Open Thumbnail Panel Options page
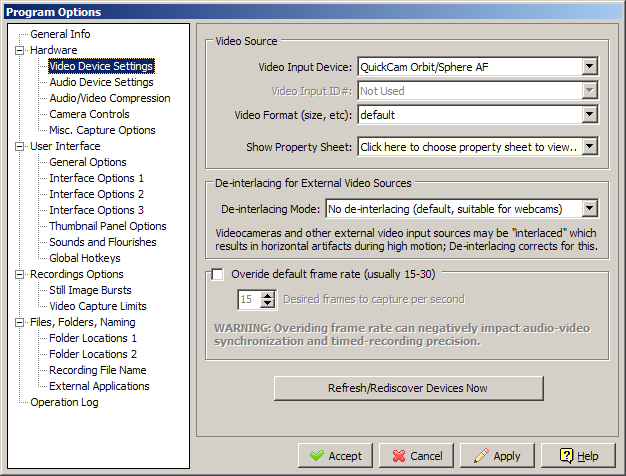Image resolution: width=626 pixels, height=476 pixels. point(108,226)
